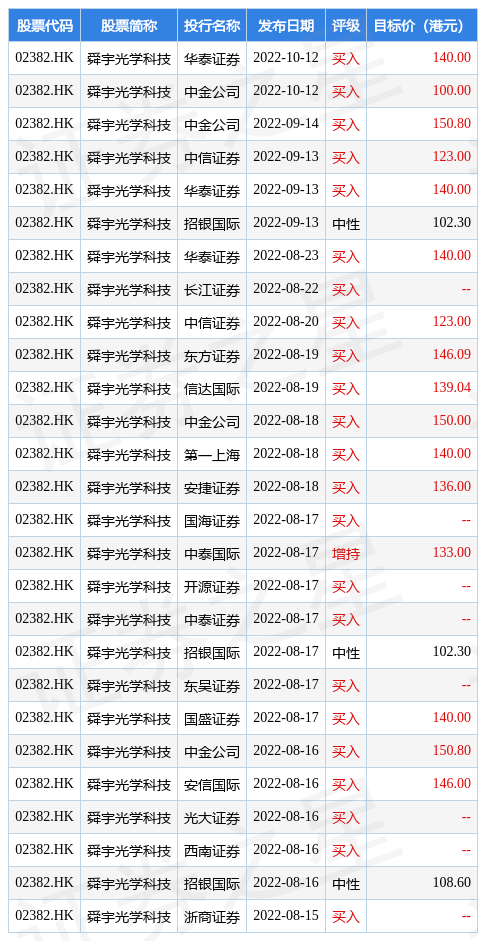Click 长江证券 in the bank column
Screen dimensions: 478x941
212,289
